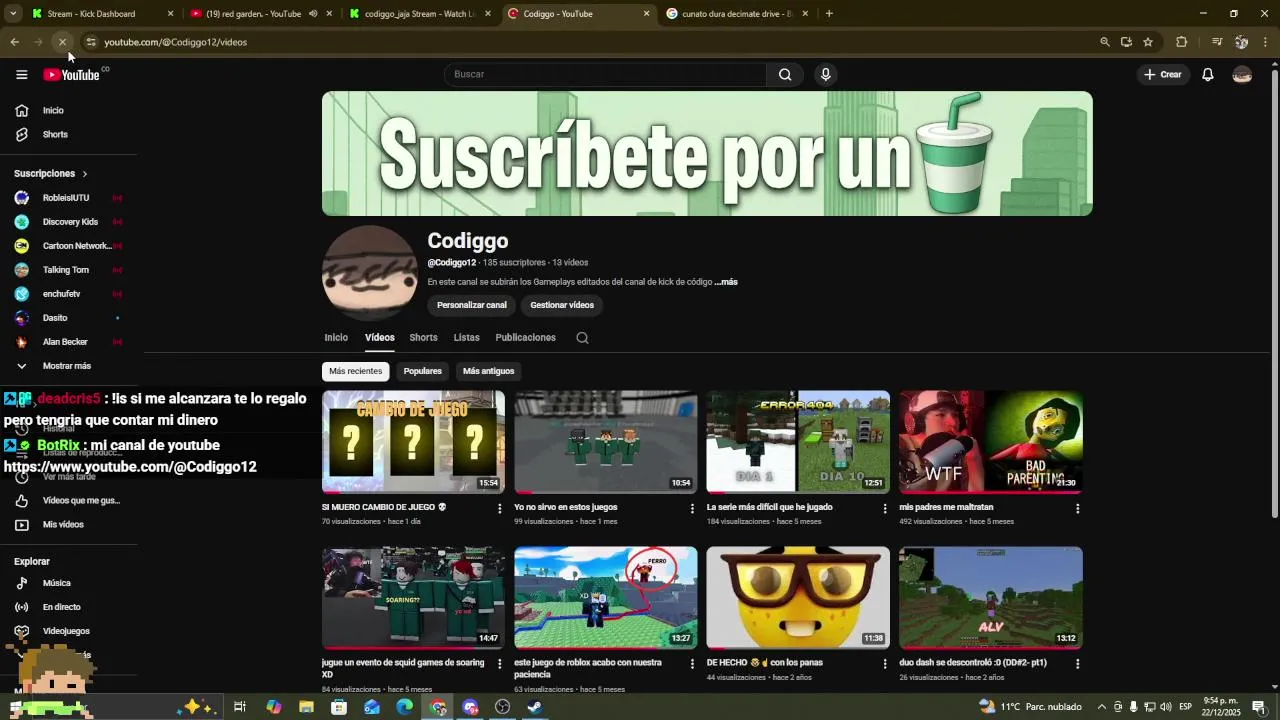Open Microsoft Edge from the taskbar

tap(404, 707)
